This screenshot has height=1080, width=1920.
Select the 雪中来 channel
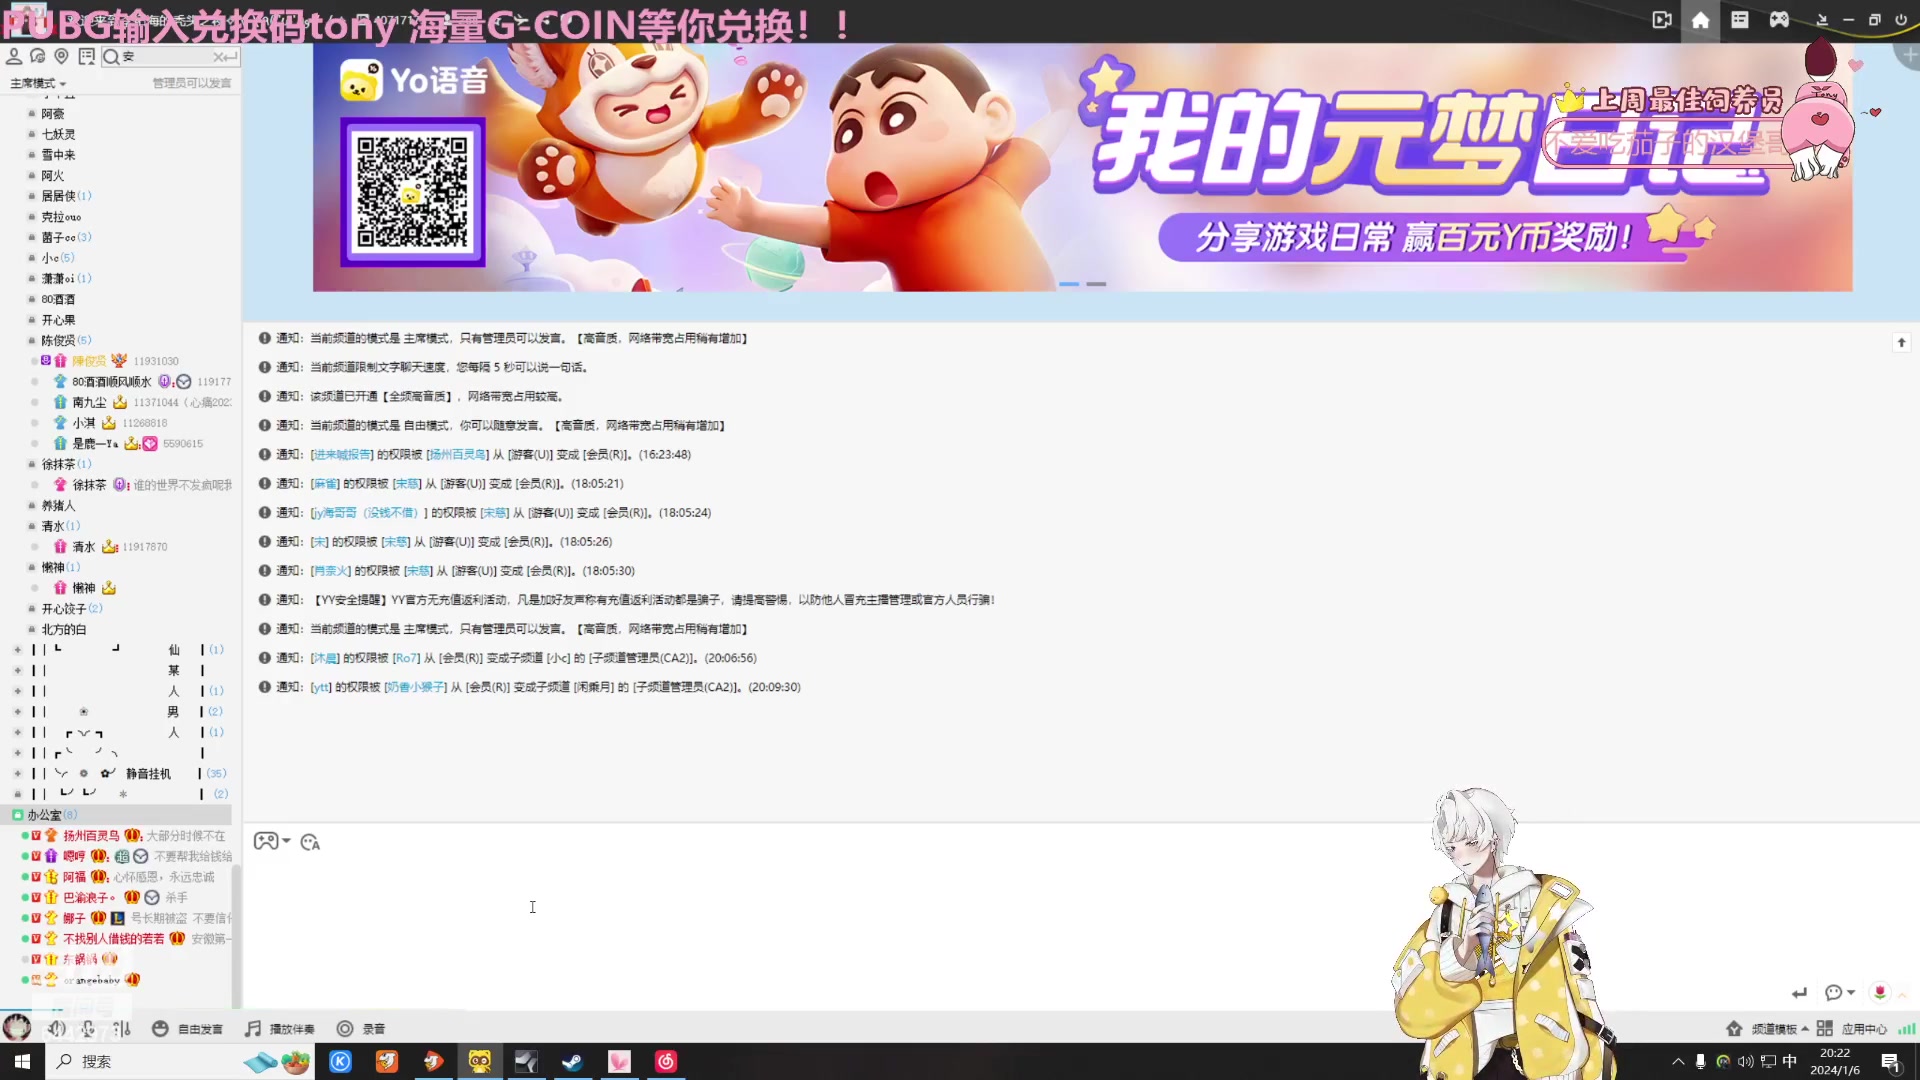(x=58, y=155)
